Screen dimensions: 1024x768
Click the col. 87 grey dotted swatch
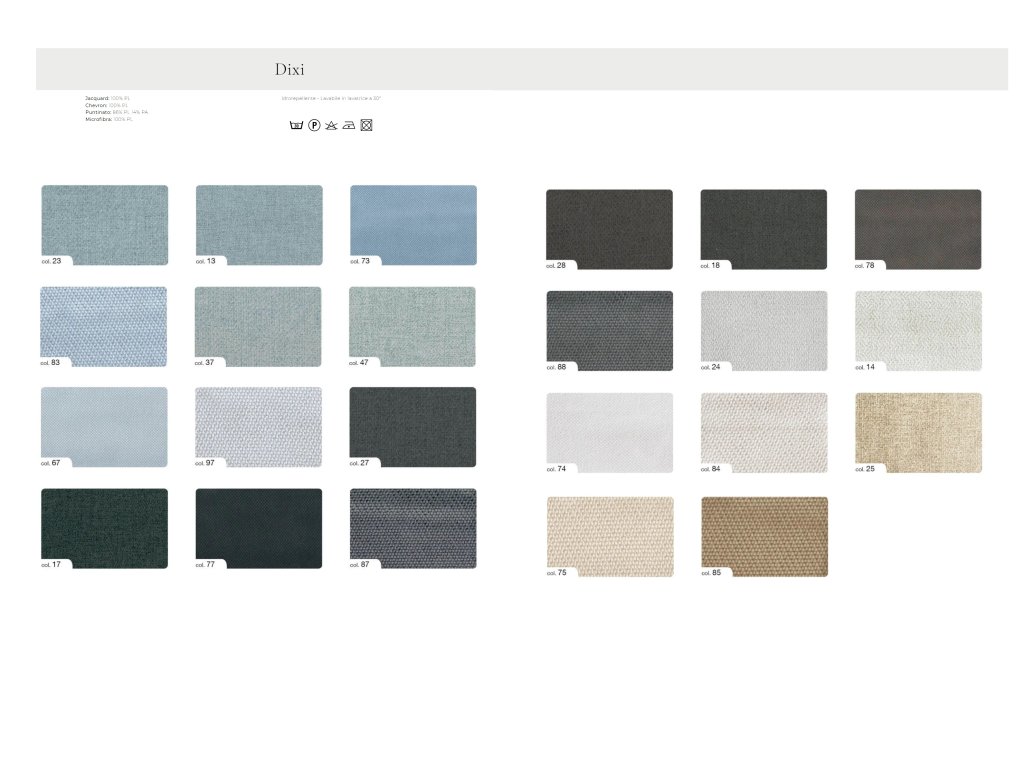413,528
